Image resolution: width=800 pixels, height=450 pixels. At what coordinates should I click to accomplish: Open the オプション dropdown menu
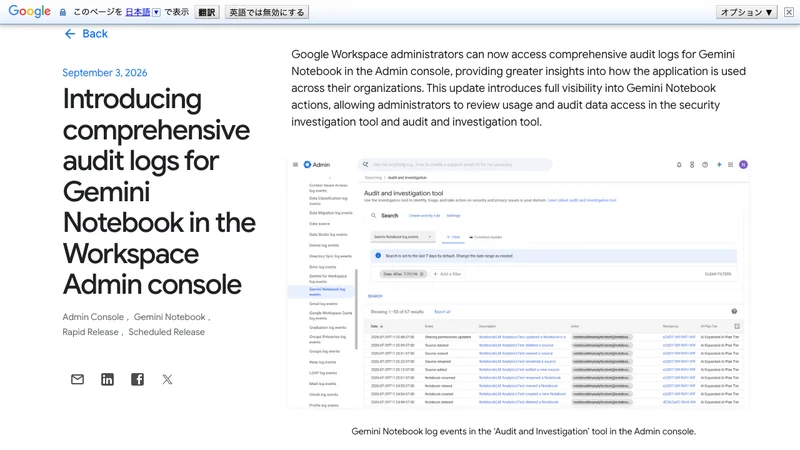746,12
